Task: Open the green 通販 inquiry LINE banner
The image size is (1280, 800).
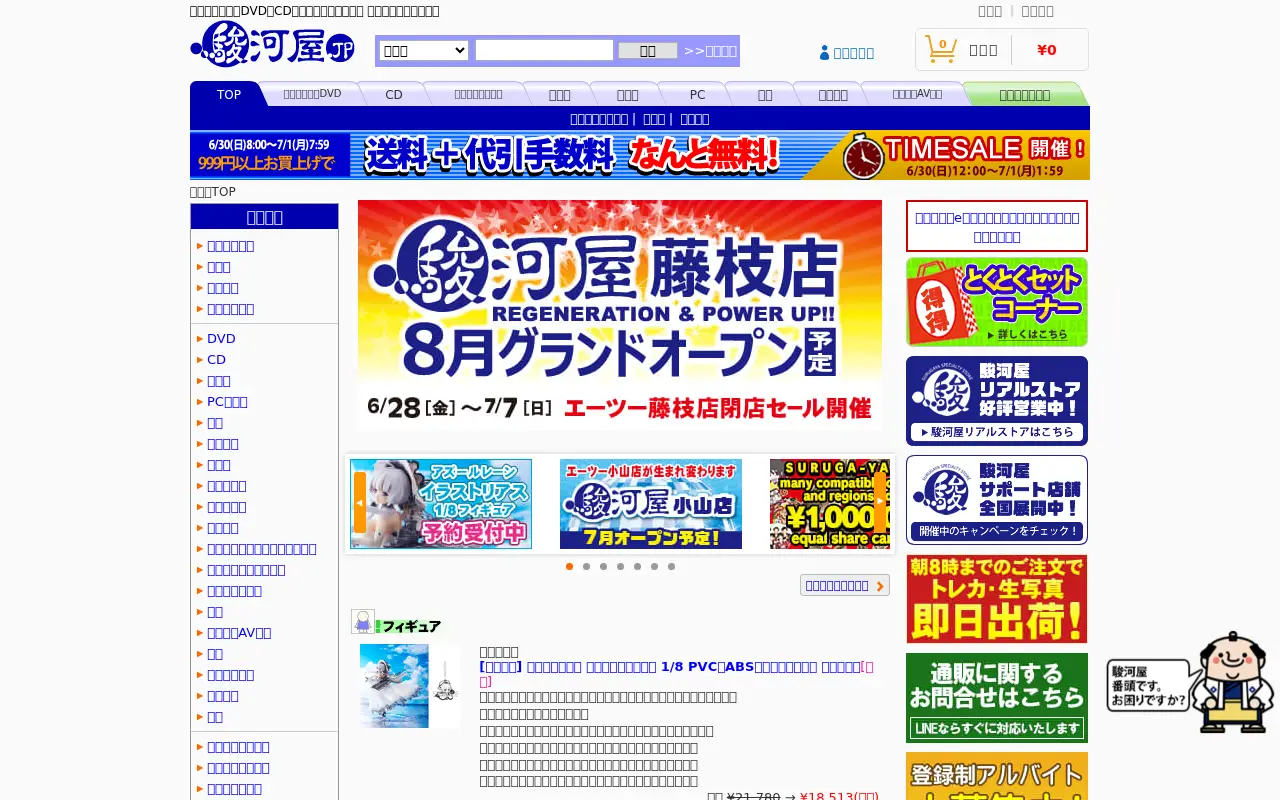Action: 997,698
